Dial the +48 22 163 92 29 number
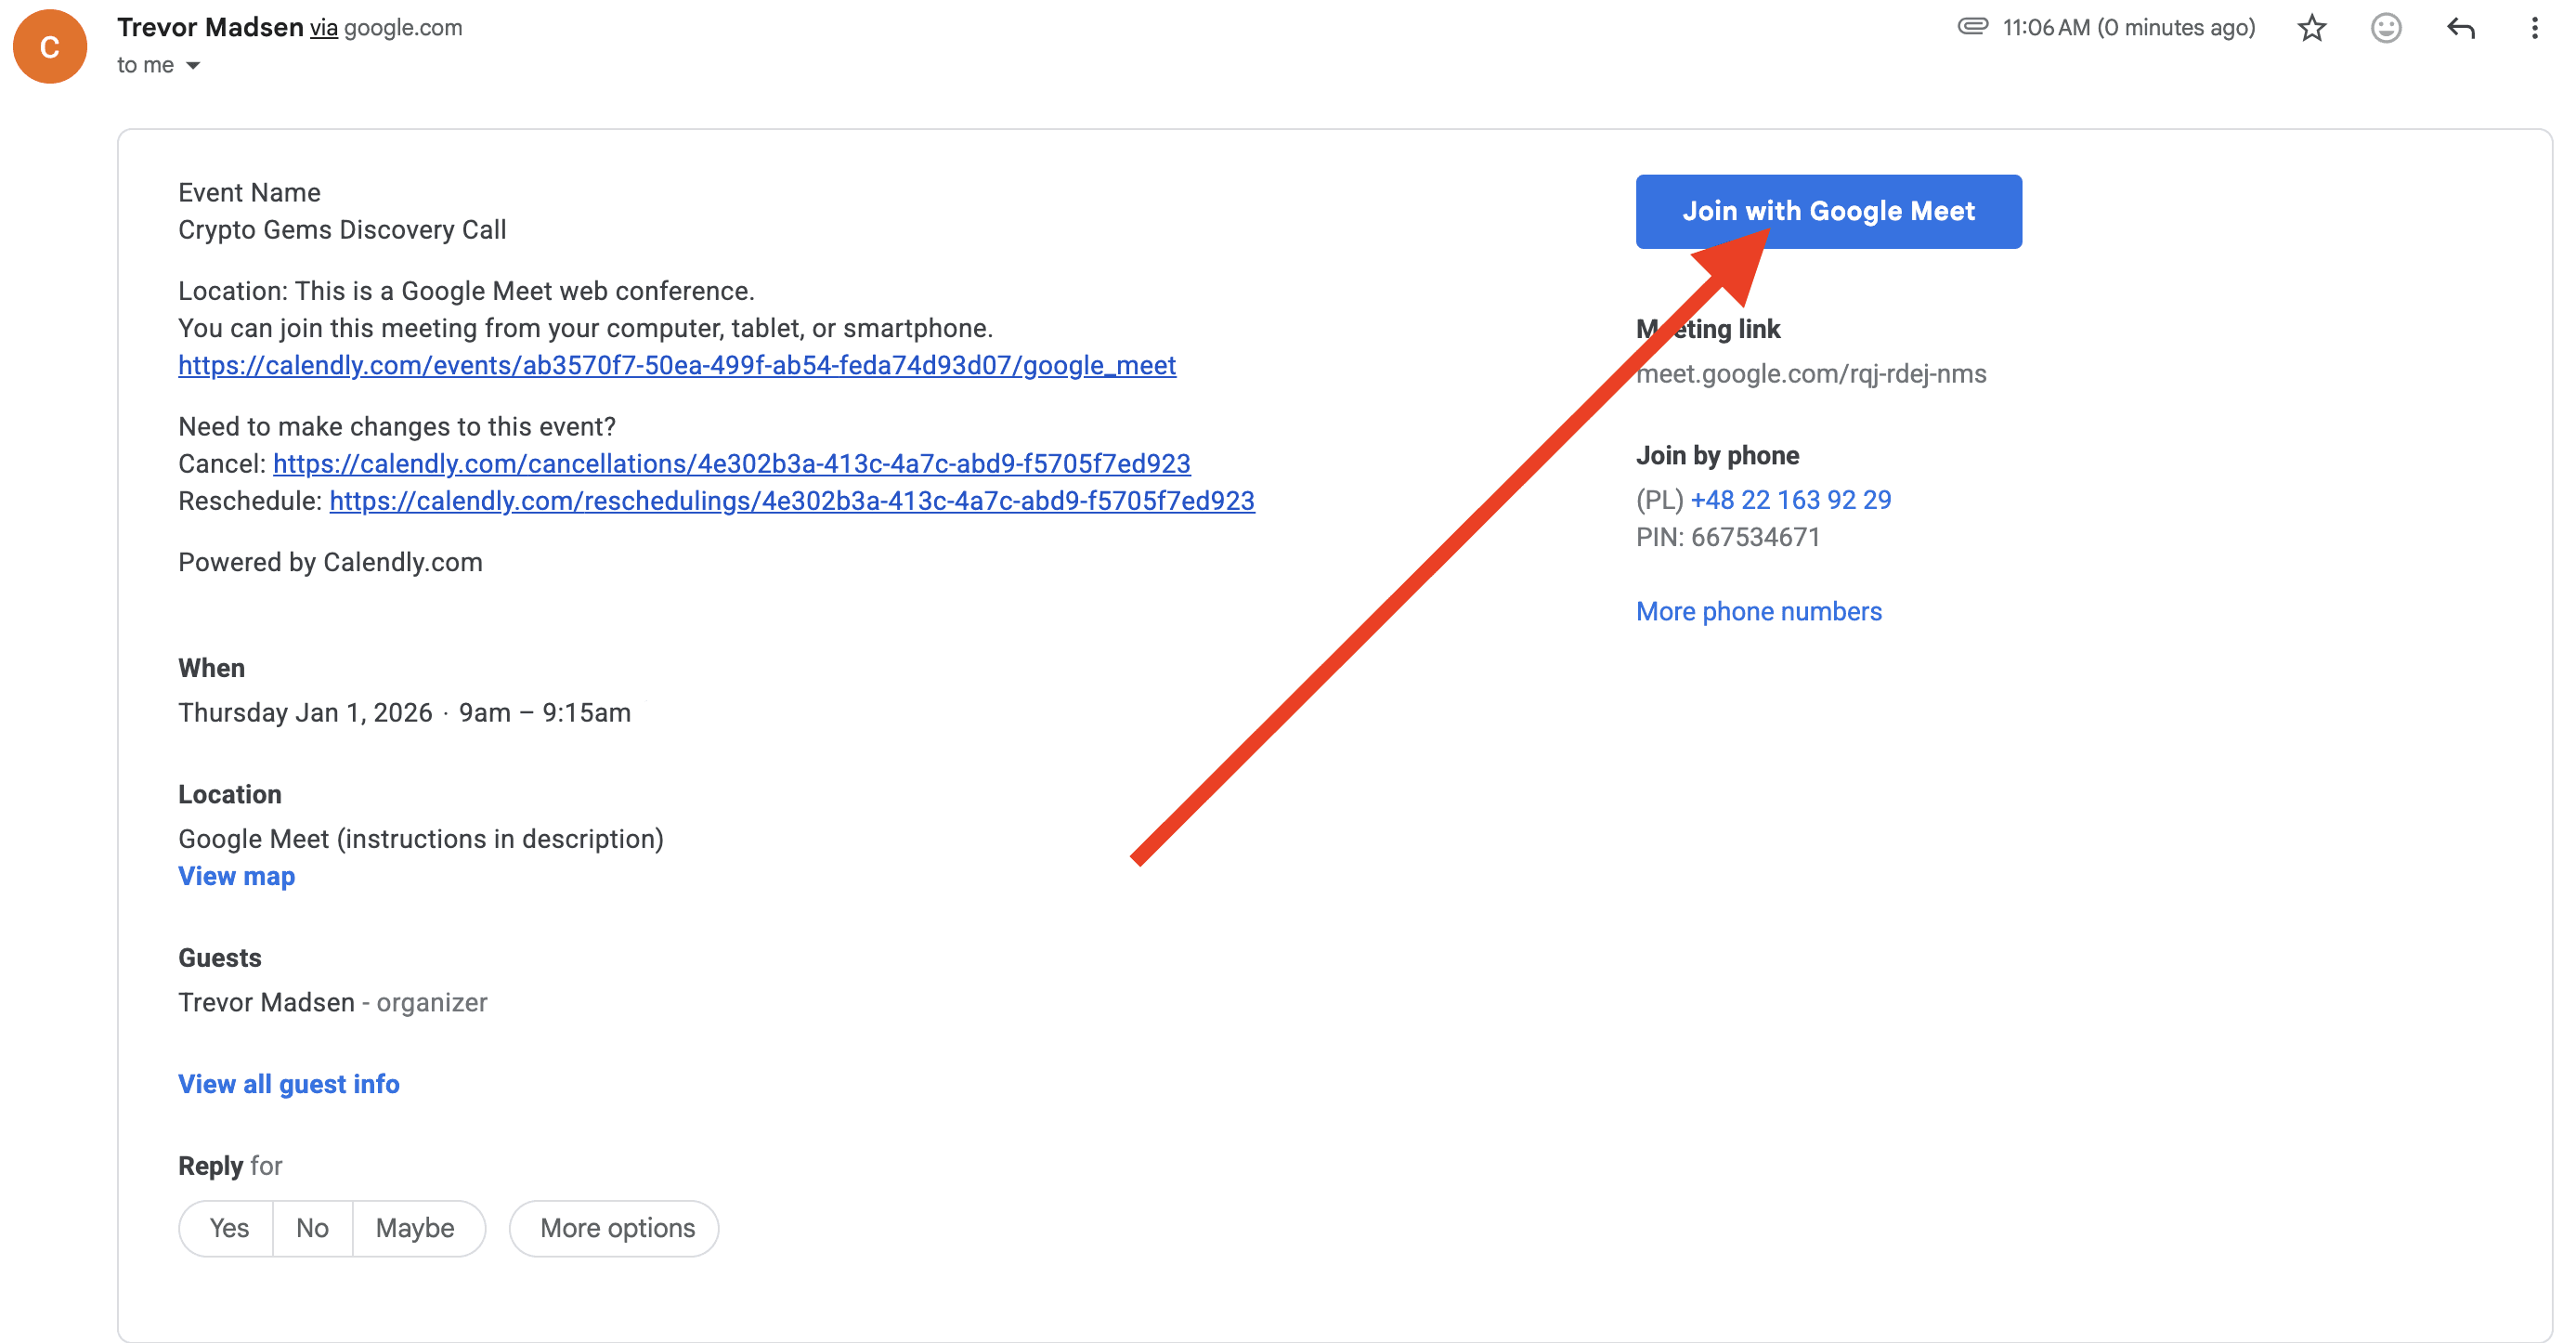 (1790, 500)
